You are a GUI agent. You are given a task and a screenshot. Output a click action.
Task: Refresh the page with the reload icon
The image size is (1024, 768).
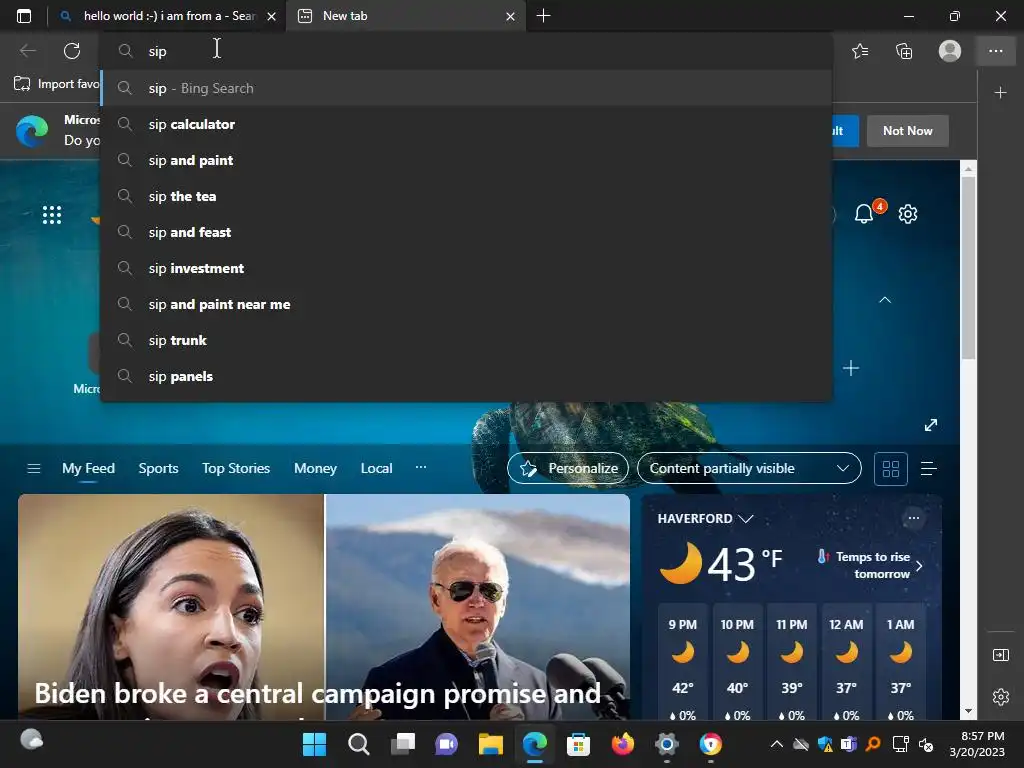pos(72,51)
